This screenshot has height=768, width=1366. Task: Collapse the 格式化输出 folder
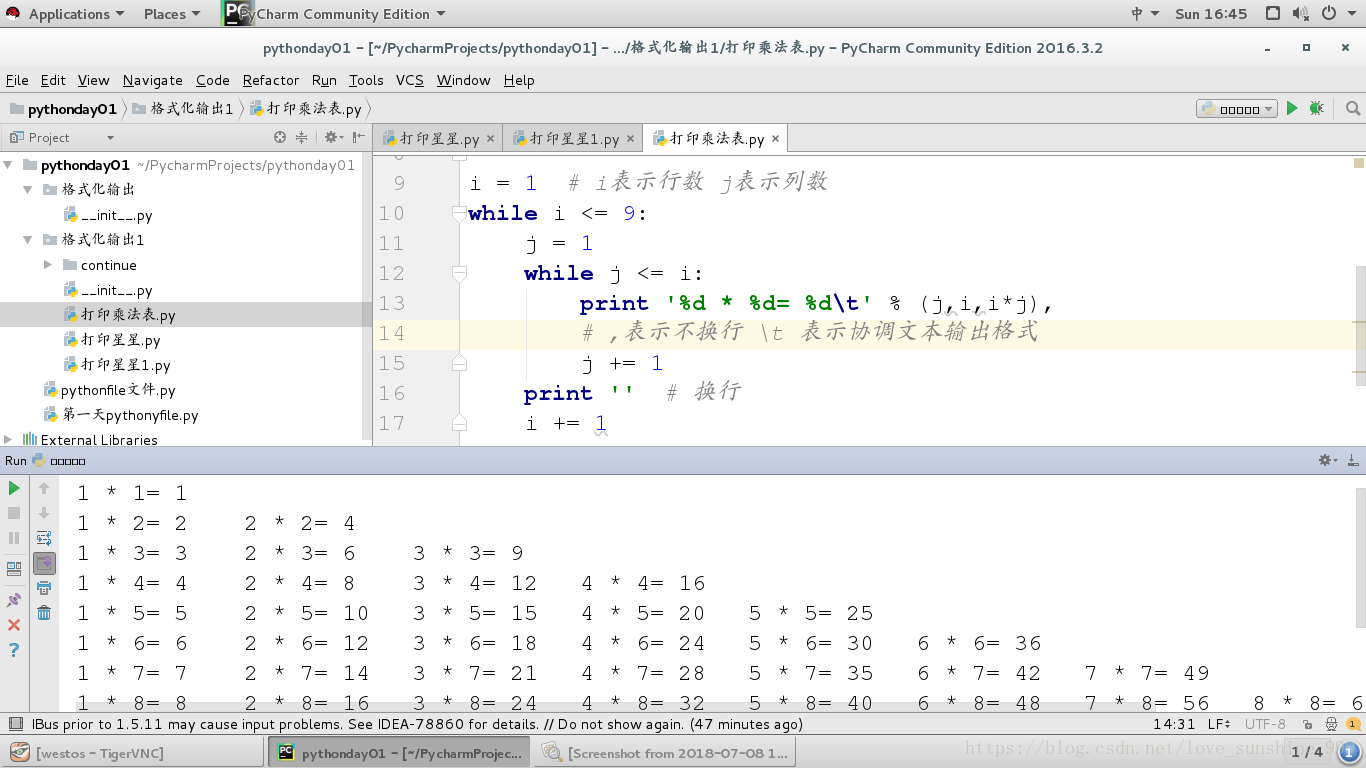[28, 190]
